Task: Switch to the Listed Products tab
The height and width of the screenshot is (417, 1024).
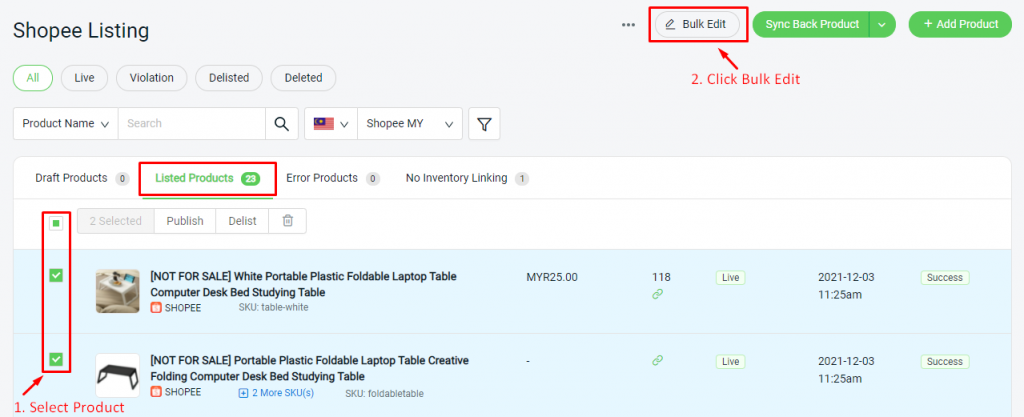Action: click(208, 178)
